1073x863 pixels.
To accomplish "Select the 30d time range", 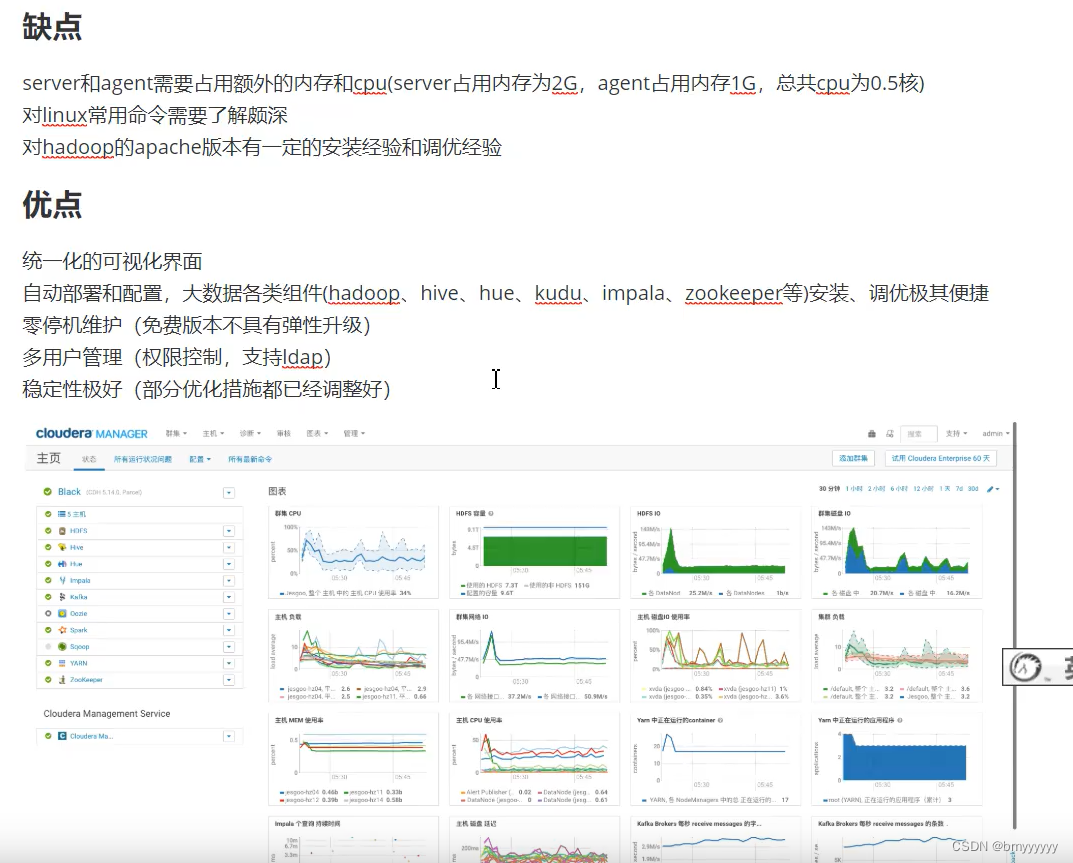I will [972, 489].
